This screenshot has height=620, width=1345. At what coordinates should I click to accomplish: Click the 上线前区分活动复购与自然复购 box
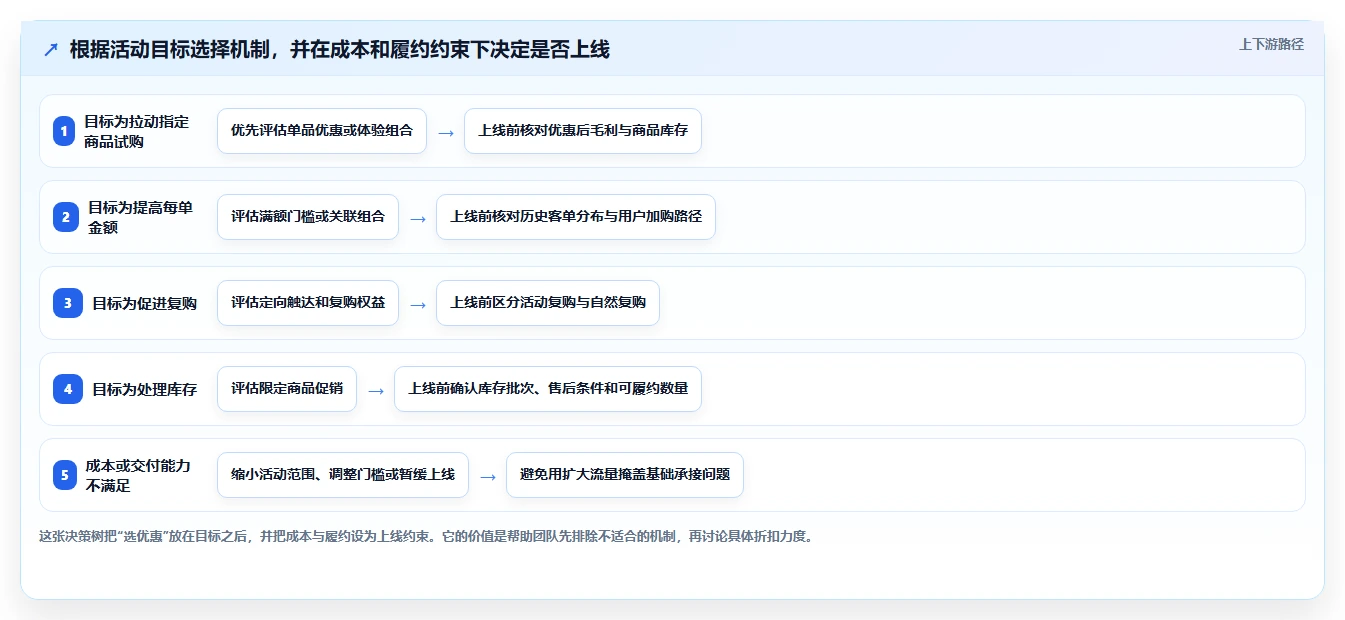[548, 303]
